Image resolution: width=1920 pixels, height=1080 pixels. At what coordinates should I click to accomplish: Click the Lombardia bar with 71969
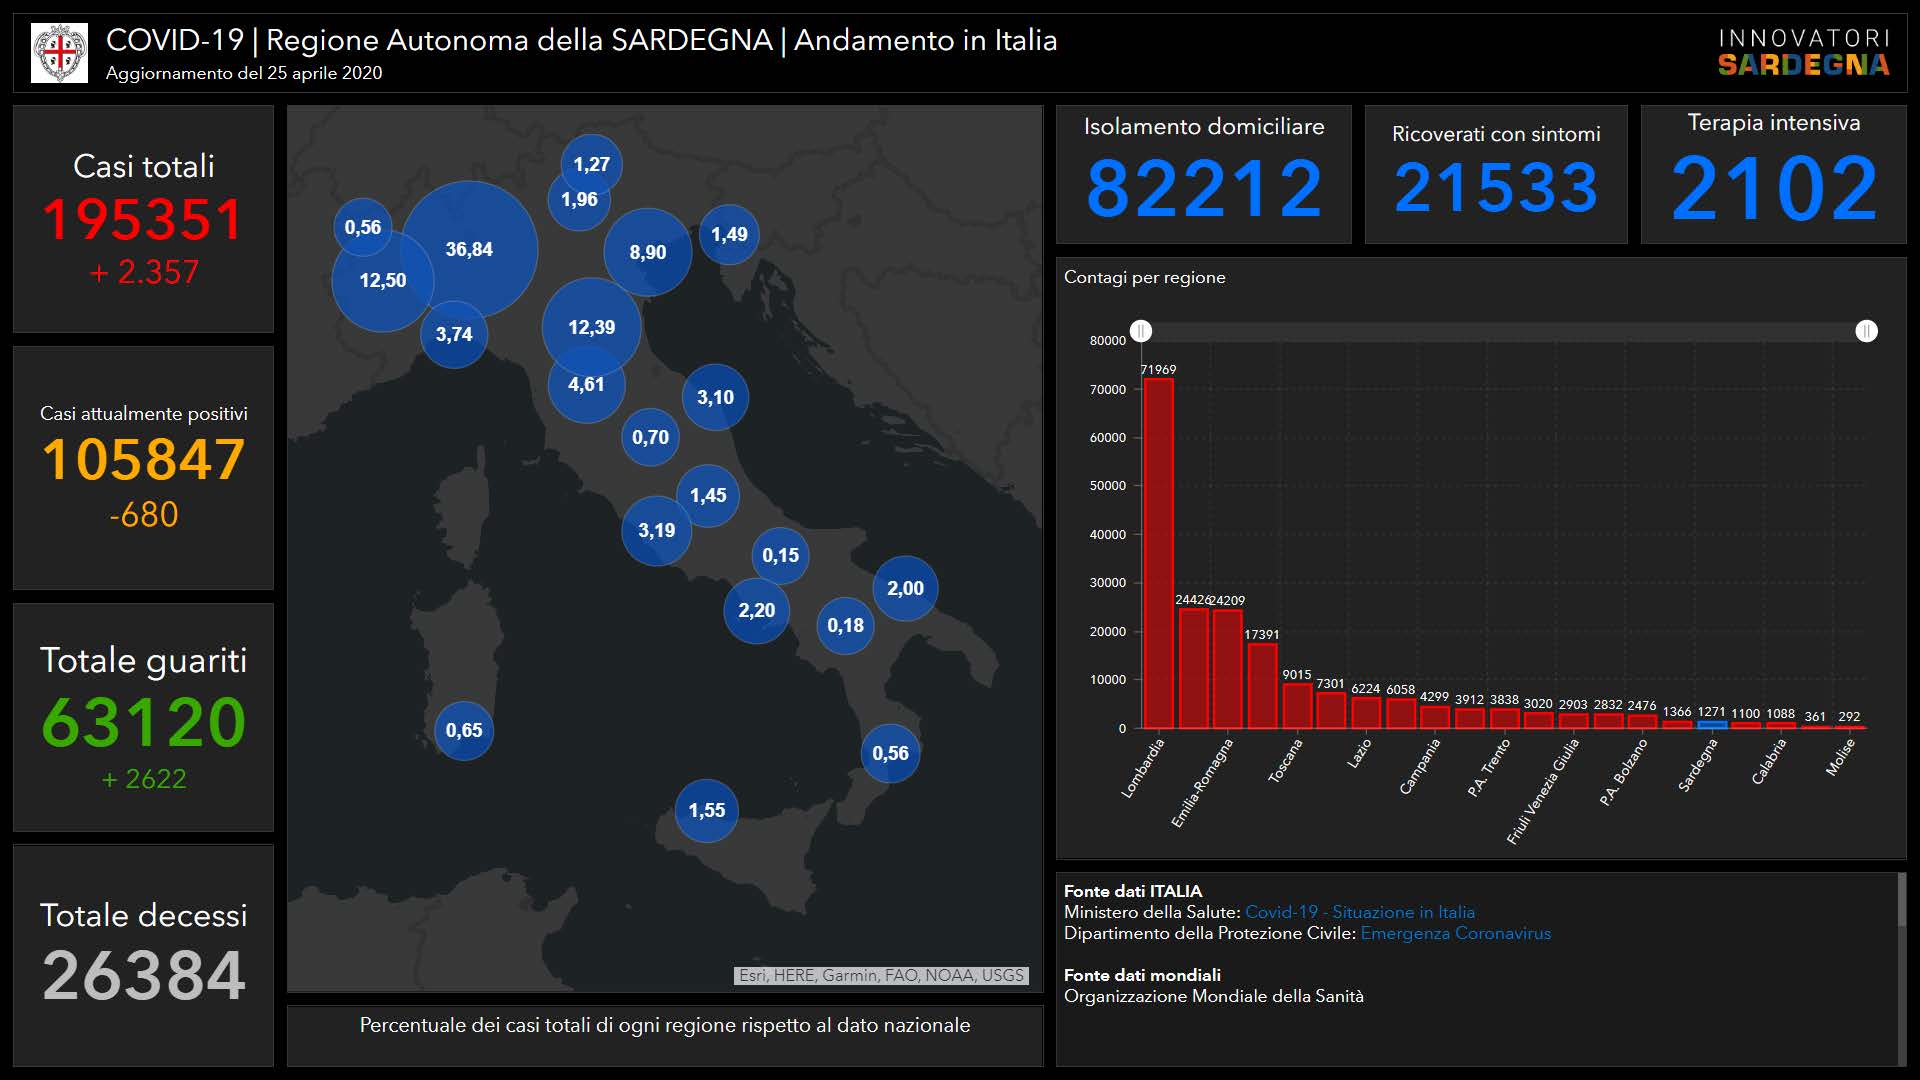point(1158,553)
